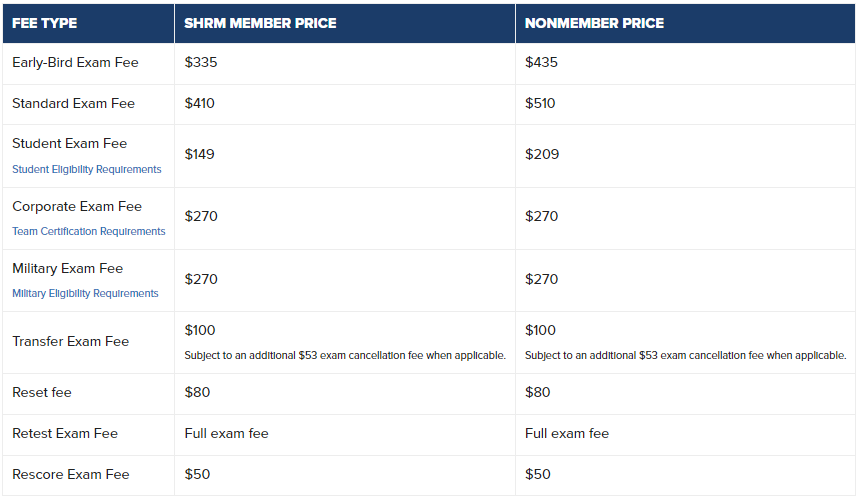Click the Student Exam Fee label

coord(69,143)
